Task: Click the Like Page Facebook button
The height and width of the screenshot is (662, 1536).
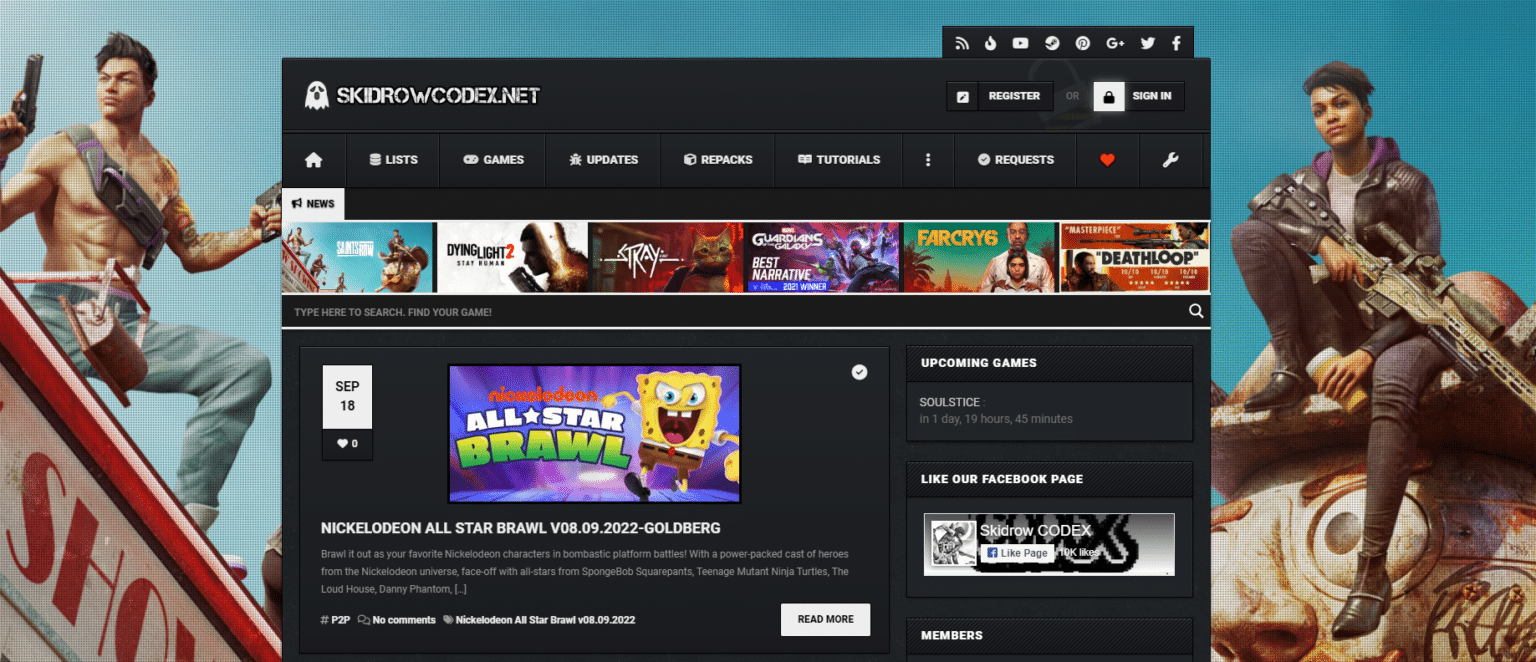Action: pos(1016,552)
